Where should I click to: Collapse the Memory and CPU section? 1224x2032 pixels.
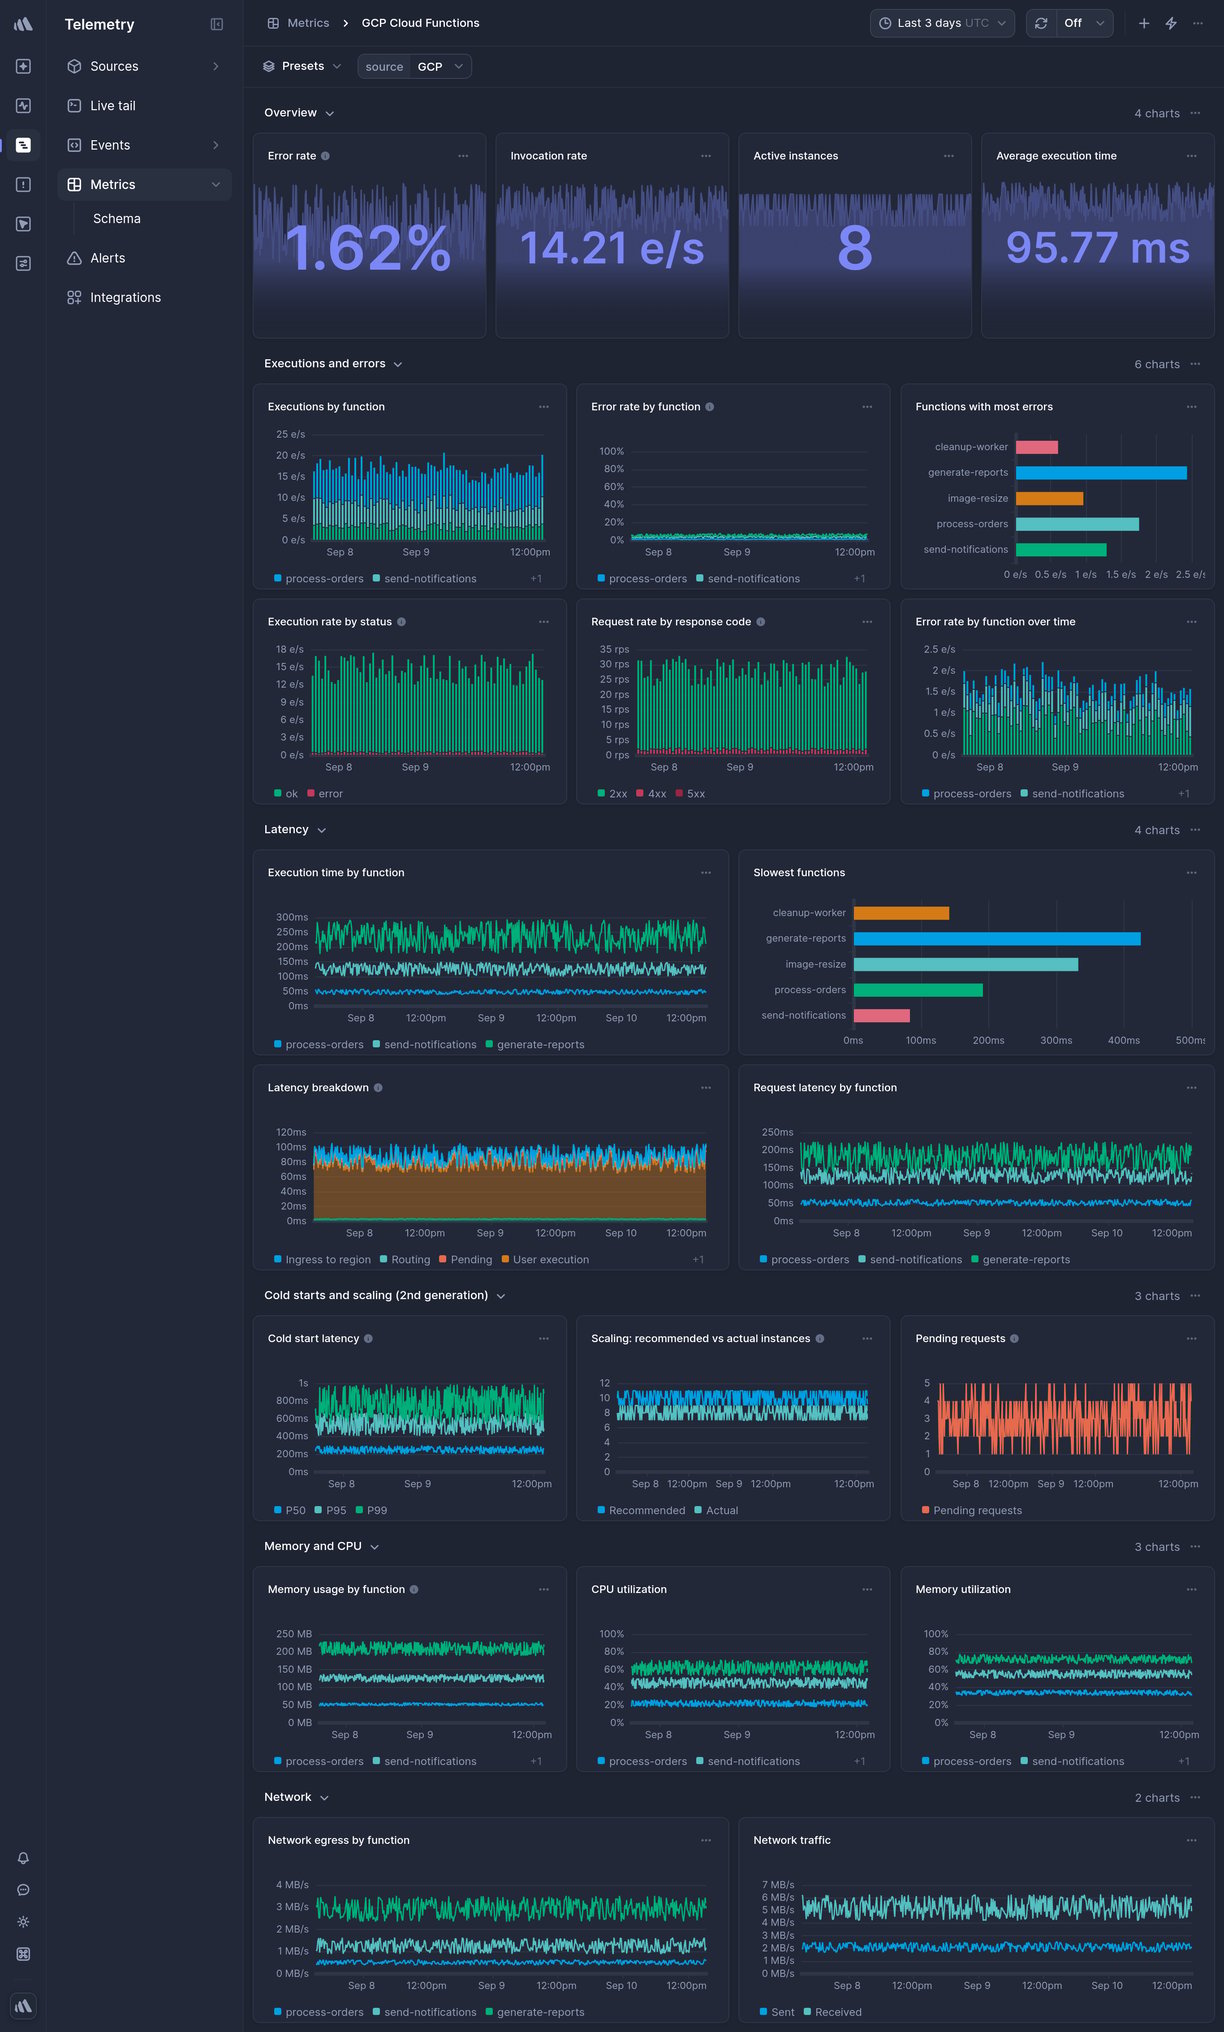tap(321, 1547)
